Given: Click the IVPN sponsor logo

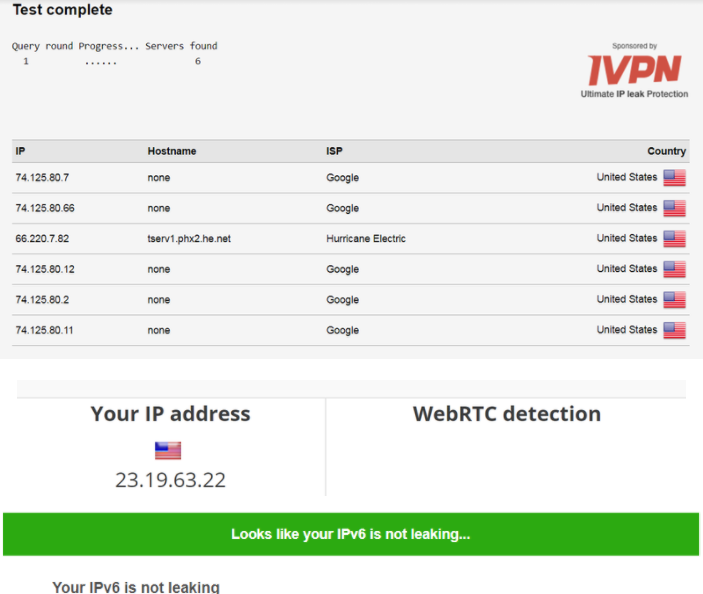Looking at the screenshot, I should pyautogui.click(x=634, y=69).
